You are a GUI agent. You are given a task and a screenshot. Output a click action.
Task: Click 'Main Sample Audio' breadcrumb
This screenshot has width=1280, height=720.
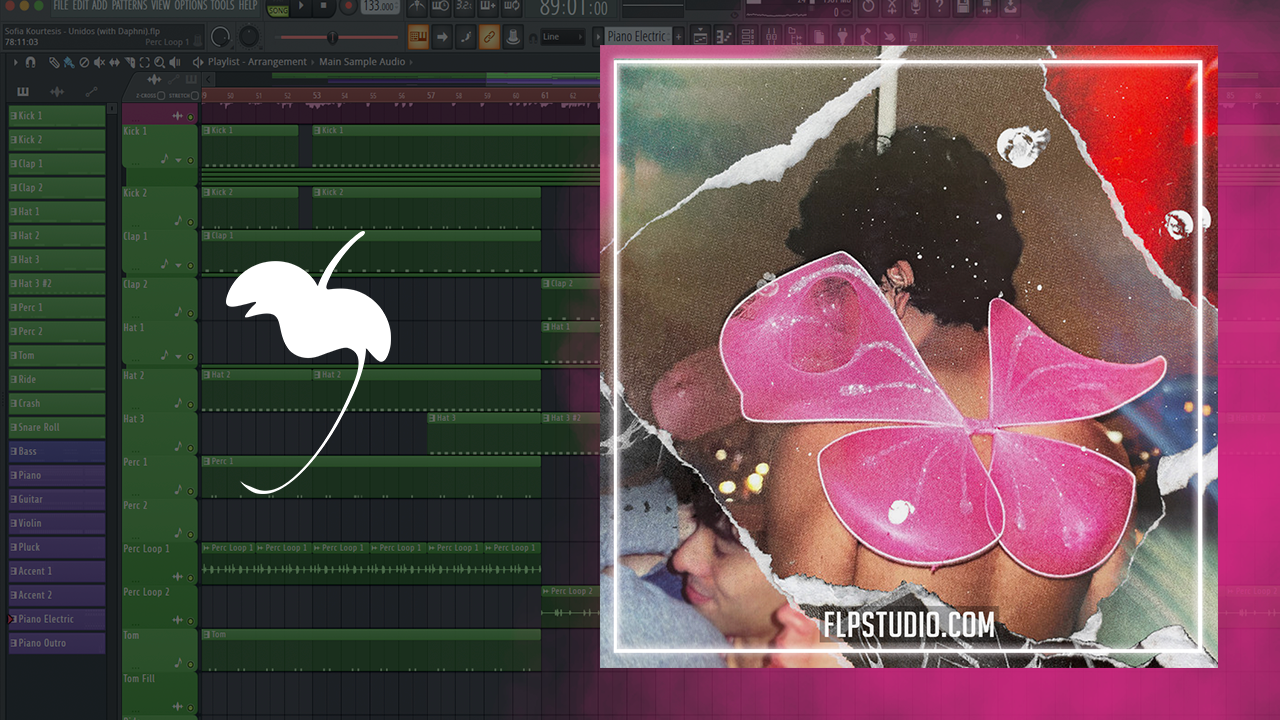362,62
